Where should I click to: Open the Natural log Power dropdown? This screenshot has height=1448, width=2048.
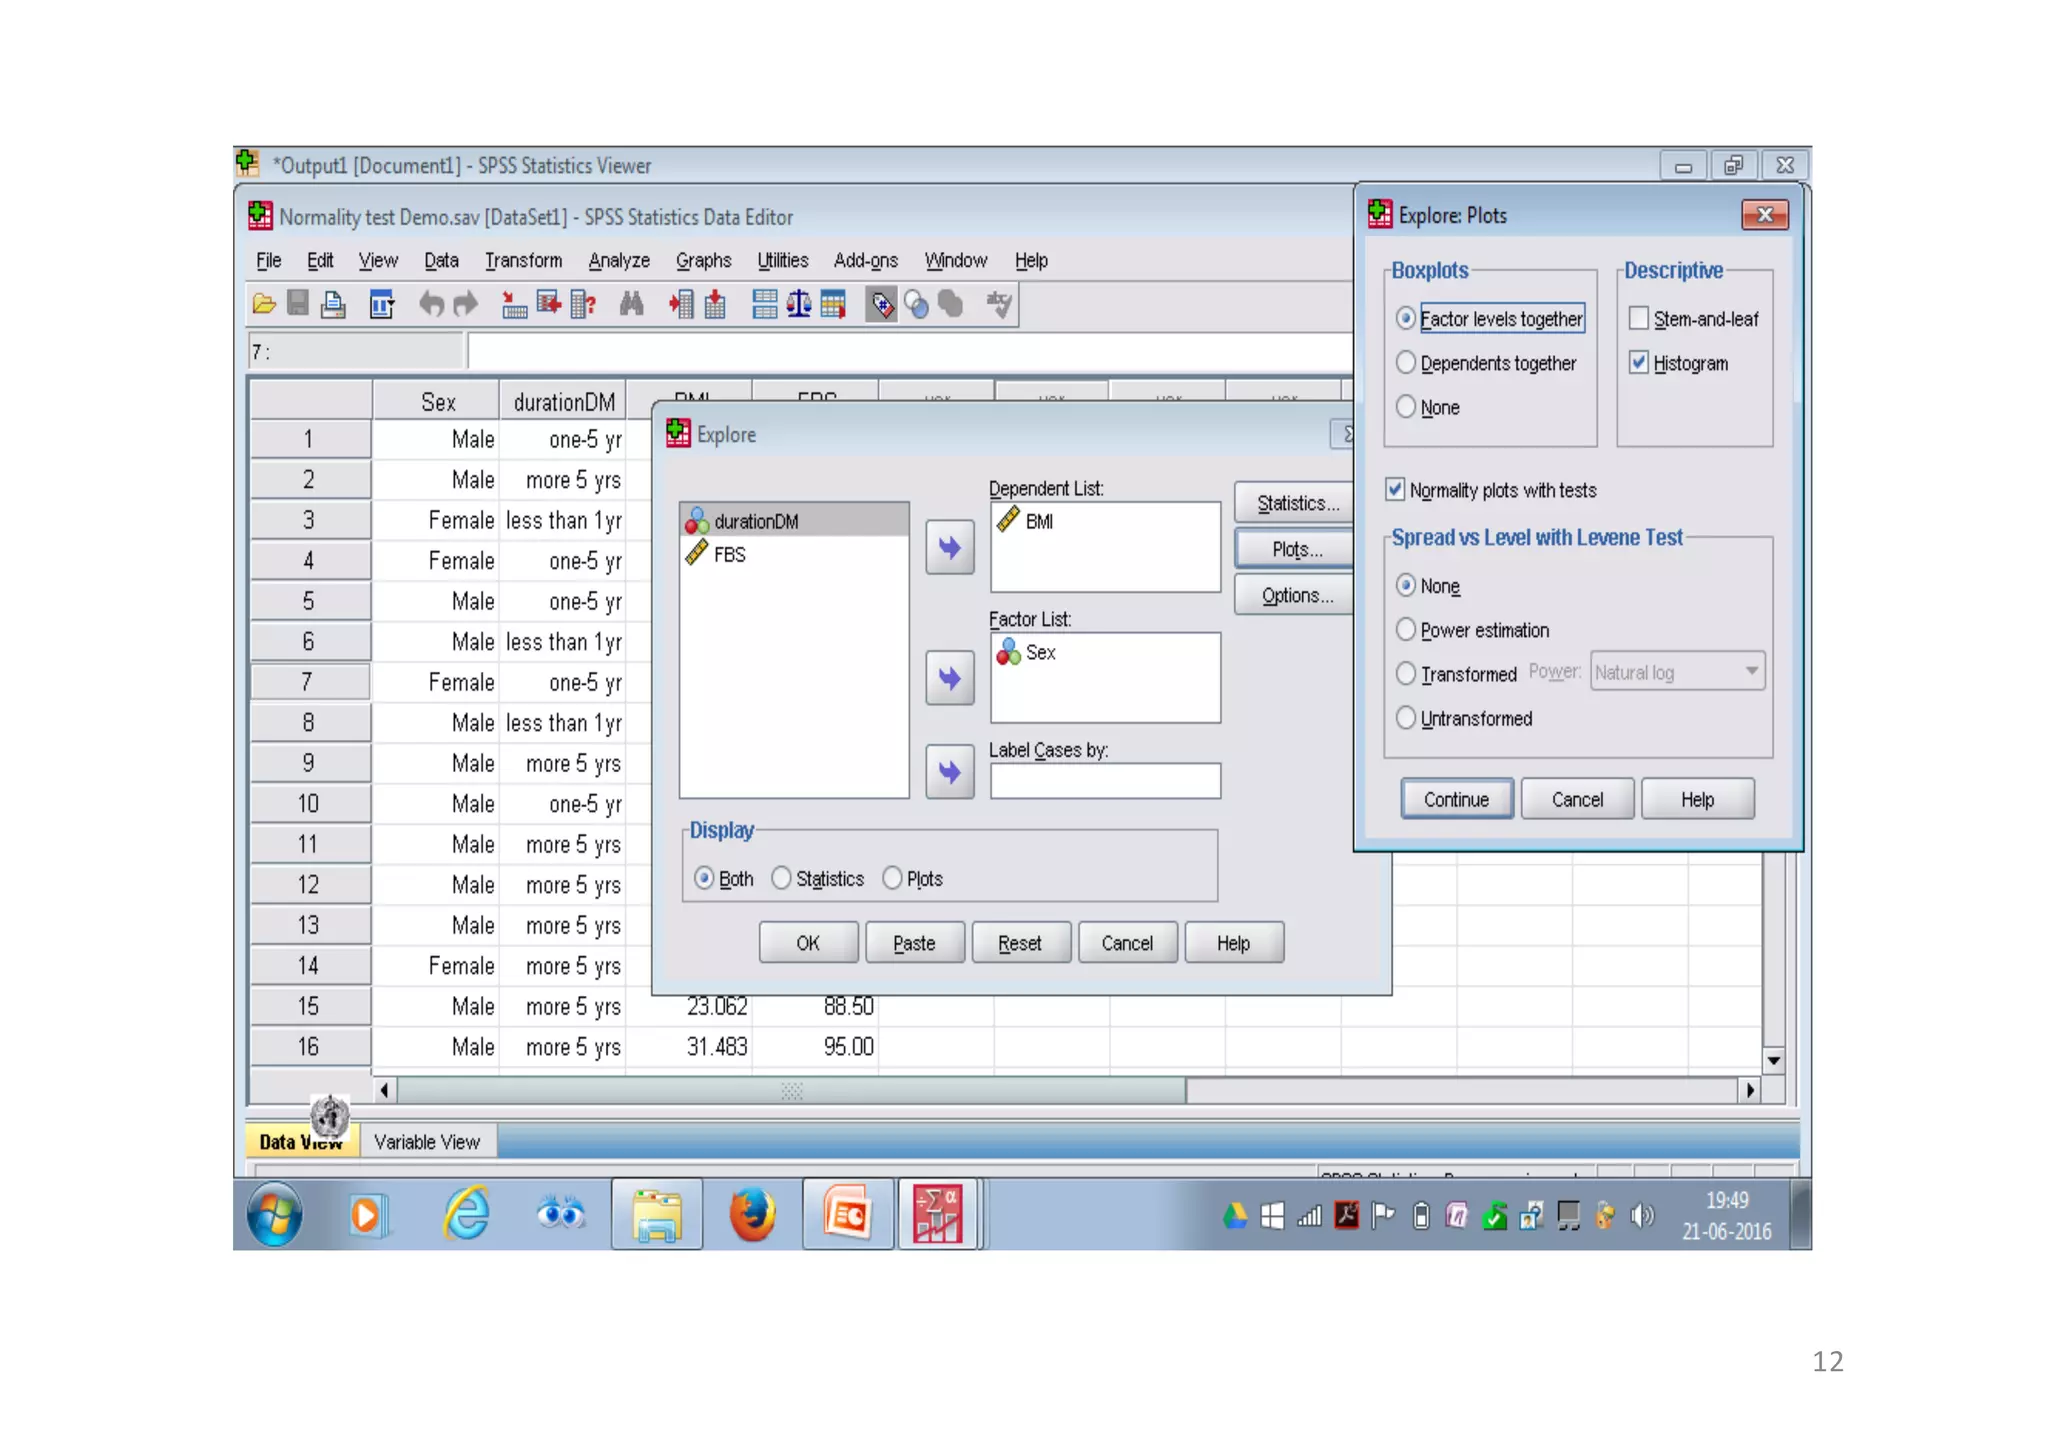click(1677, 672)
